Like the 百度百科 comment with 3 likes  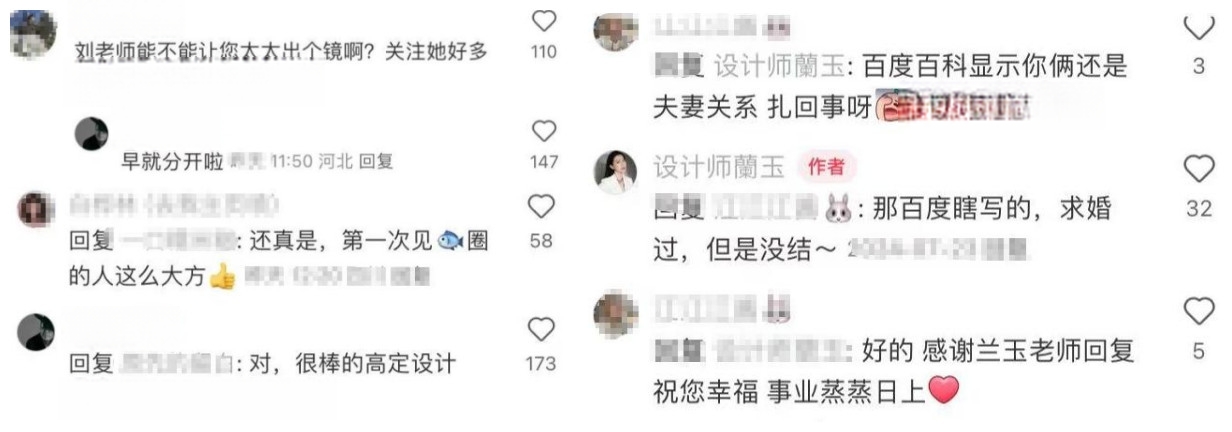(1199, 28)
